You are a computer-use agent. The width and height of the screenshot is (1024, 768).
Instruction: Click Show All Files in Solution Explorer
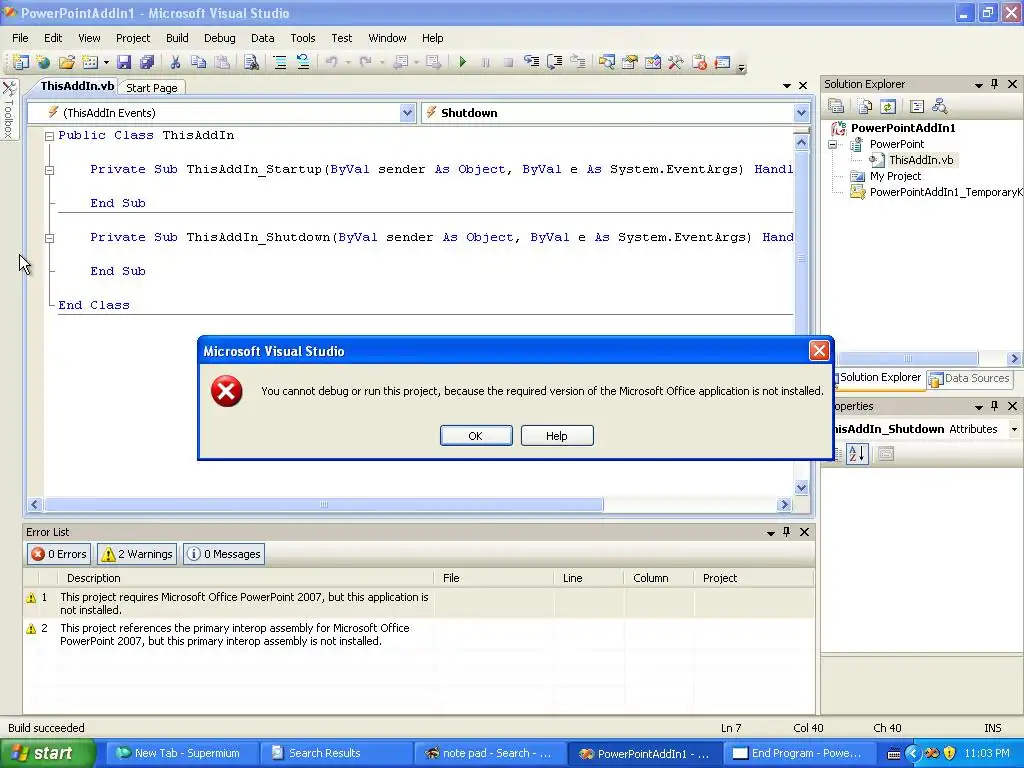click(864, 106)
